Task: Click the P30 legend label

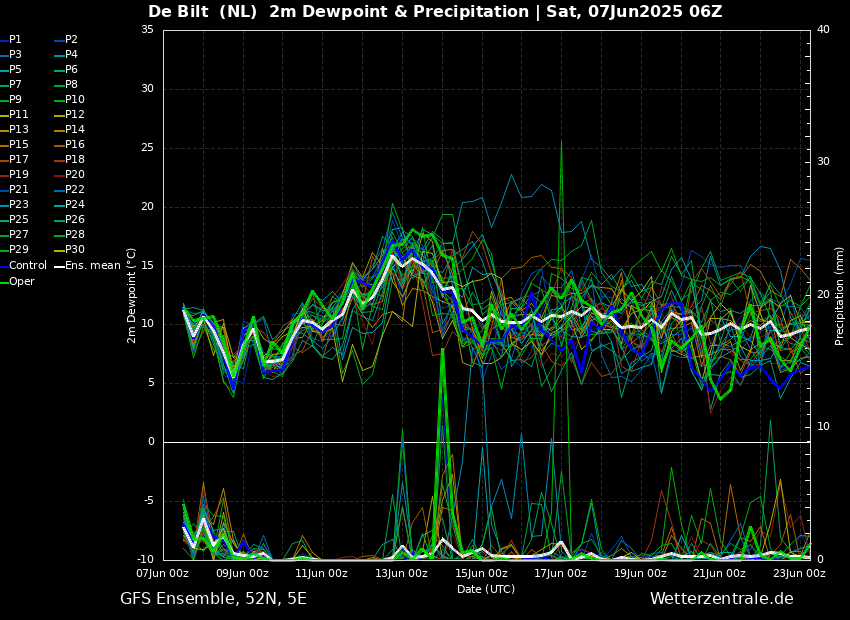Action: click(74, 250)
